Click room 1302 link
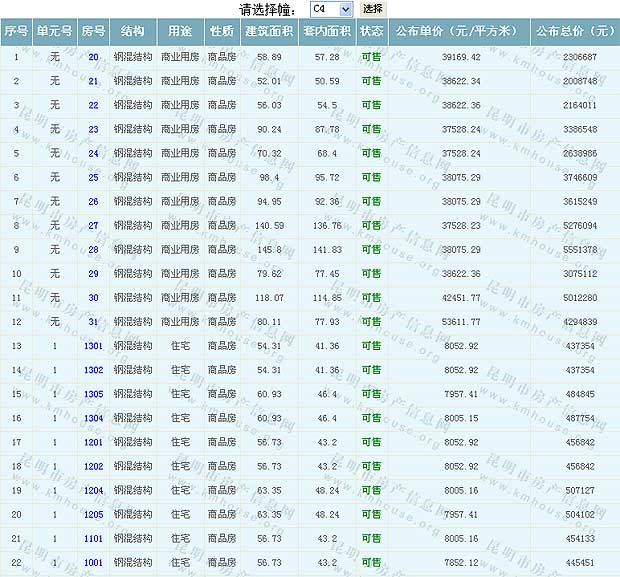This screenshot has width=620, height=577. [x=93, y=369]
